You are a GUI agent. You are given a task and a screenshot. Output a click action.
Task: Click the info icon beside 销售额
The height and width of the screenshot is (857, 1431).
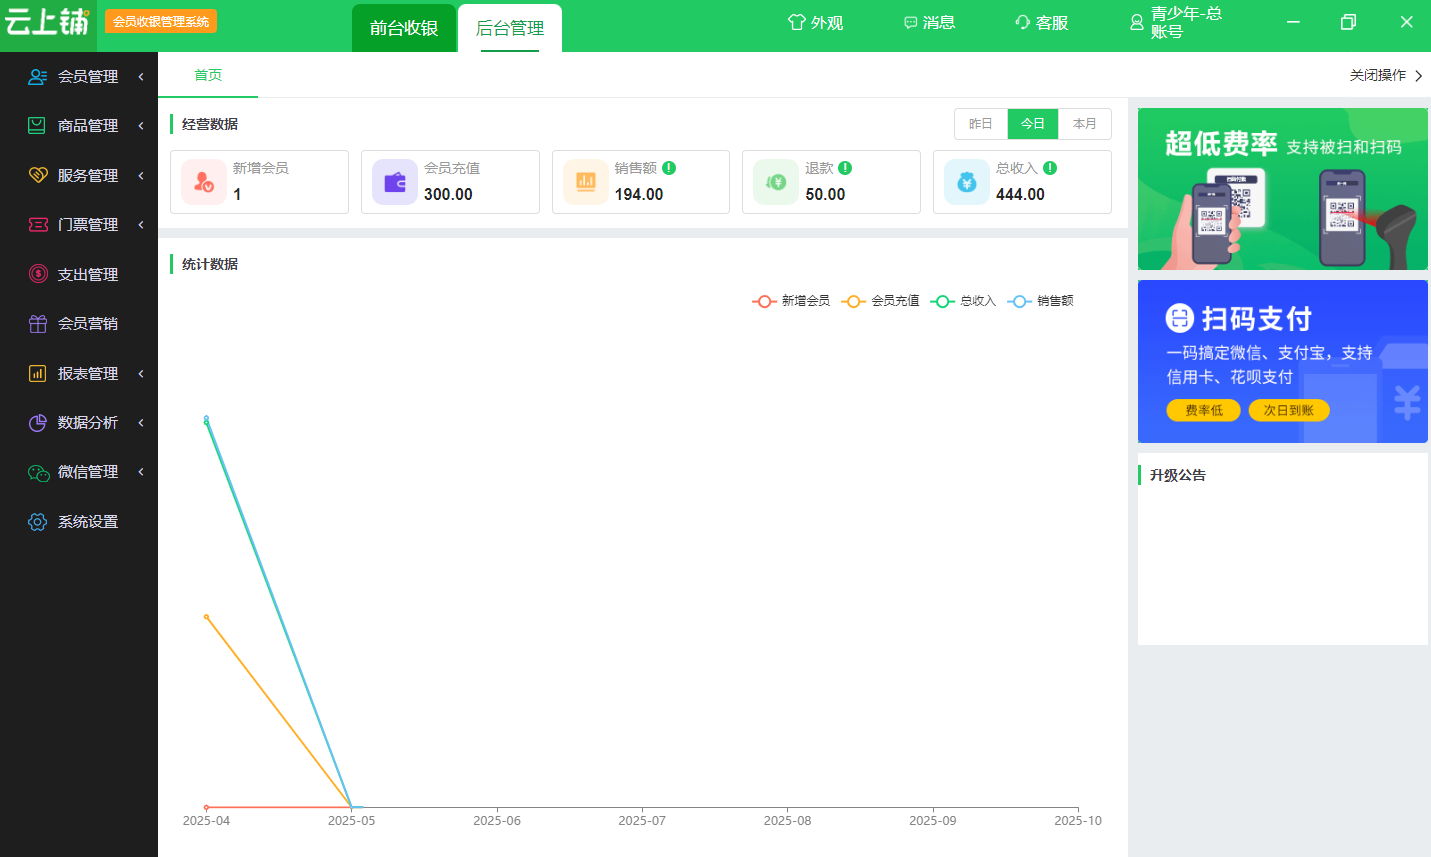point(669,168)
